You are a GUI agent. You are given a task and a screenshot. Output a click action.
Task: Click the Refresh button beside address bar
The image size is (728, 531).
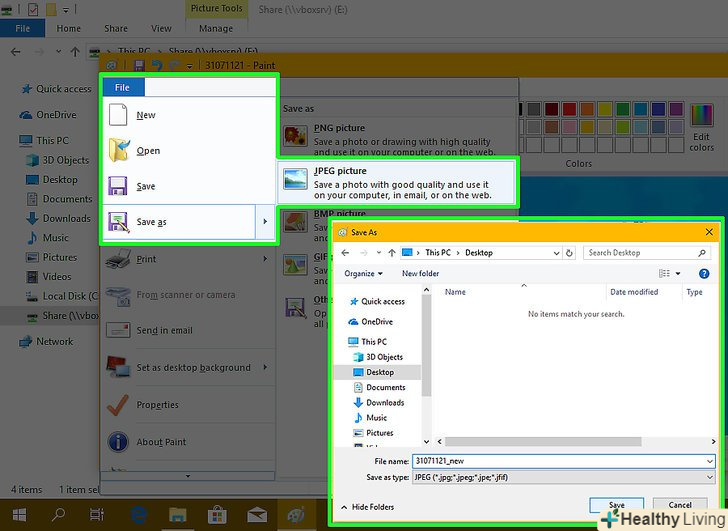click(x=569, y=253)
